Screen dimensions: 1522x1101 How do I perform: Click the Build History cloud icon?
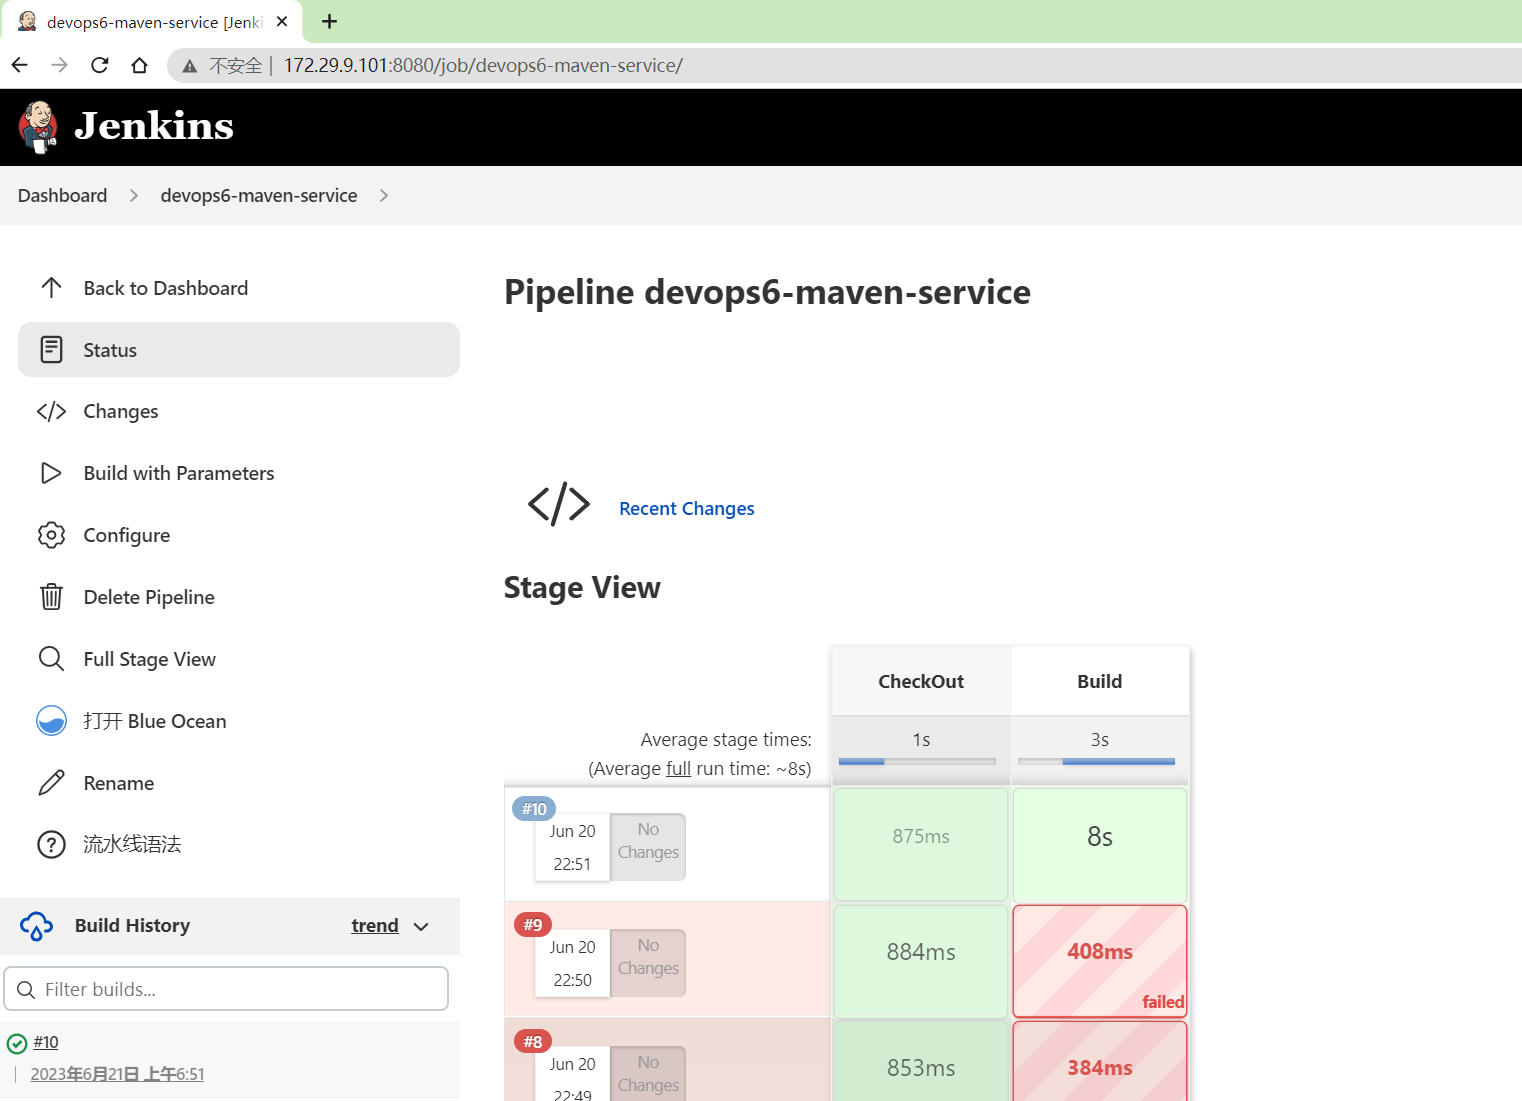[x=36, y=926]
